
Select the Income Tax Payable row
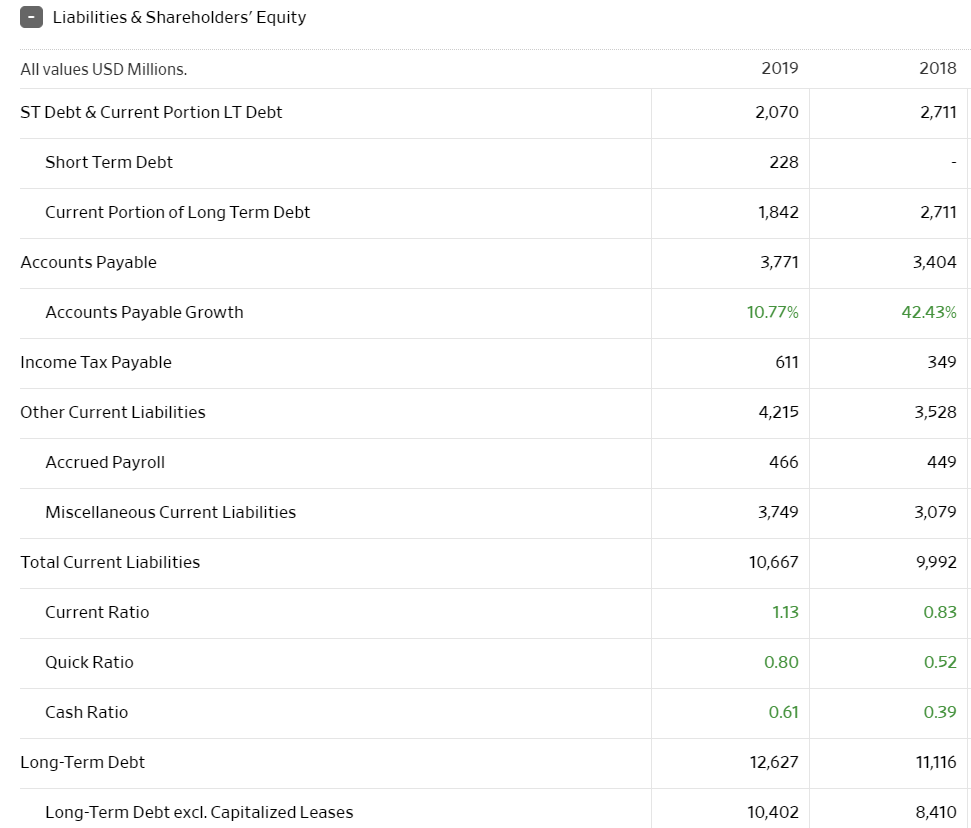96,362
